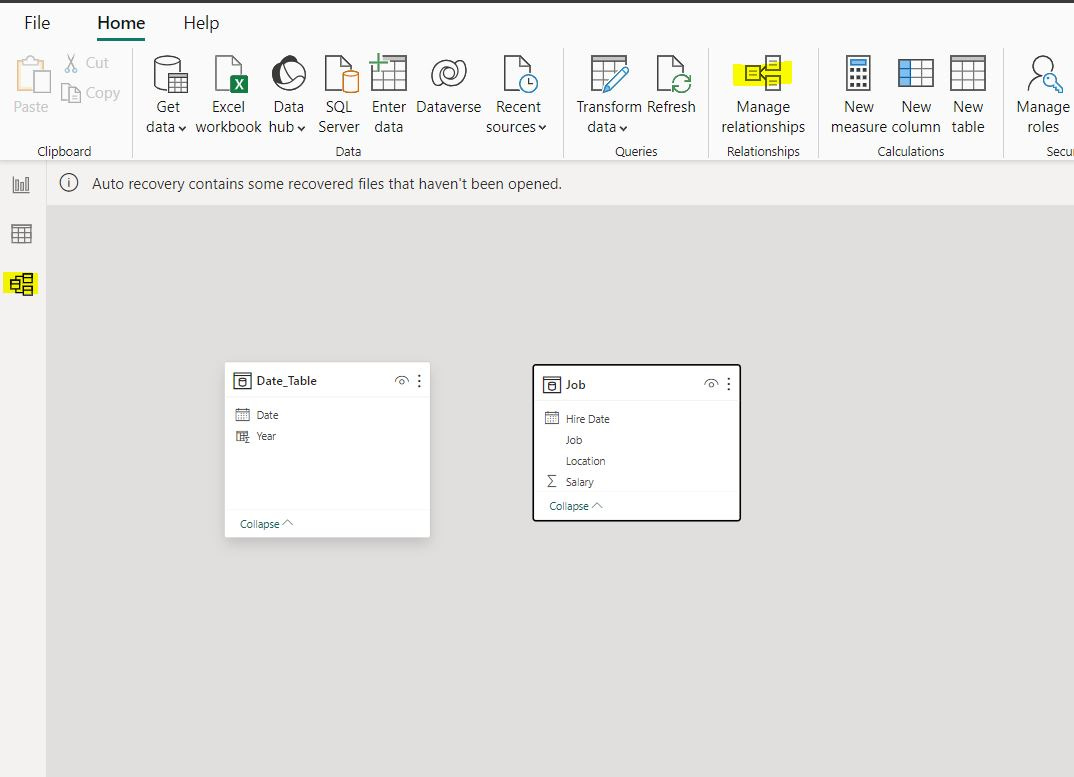Open the Get data source picker

coord(166,95)
